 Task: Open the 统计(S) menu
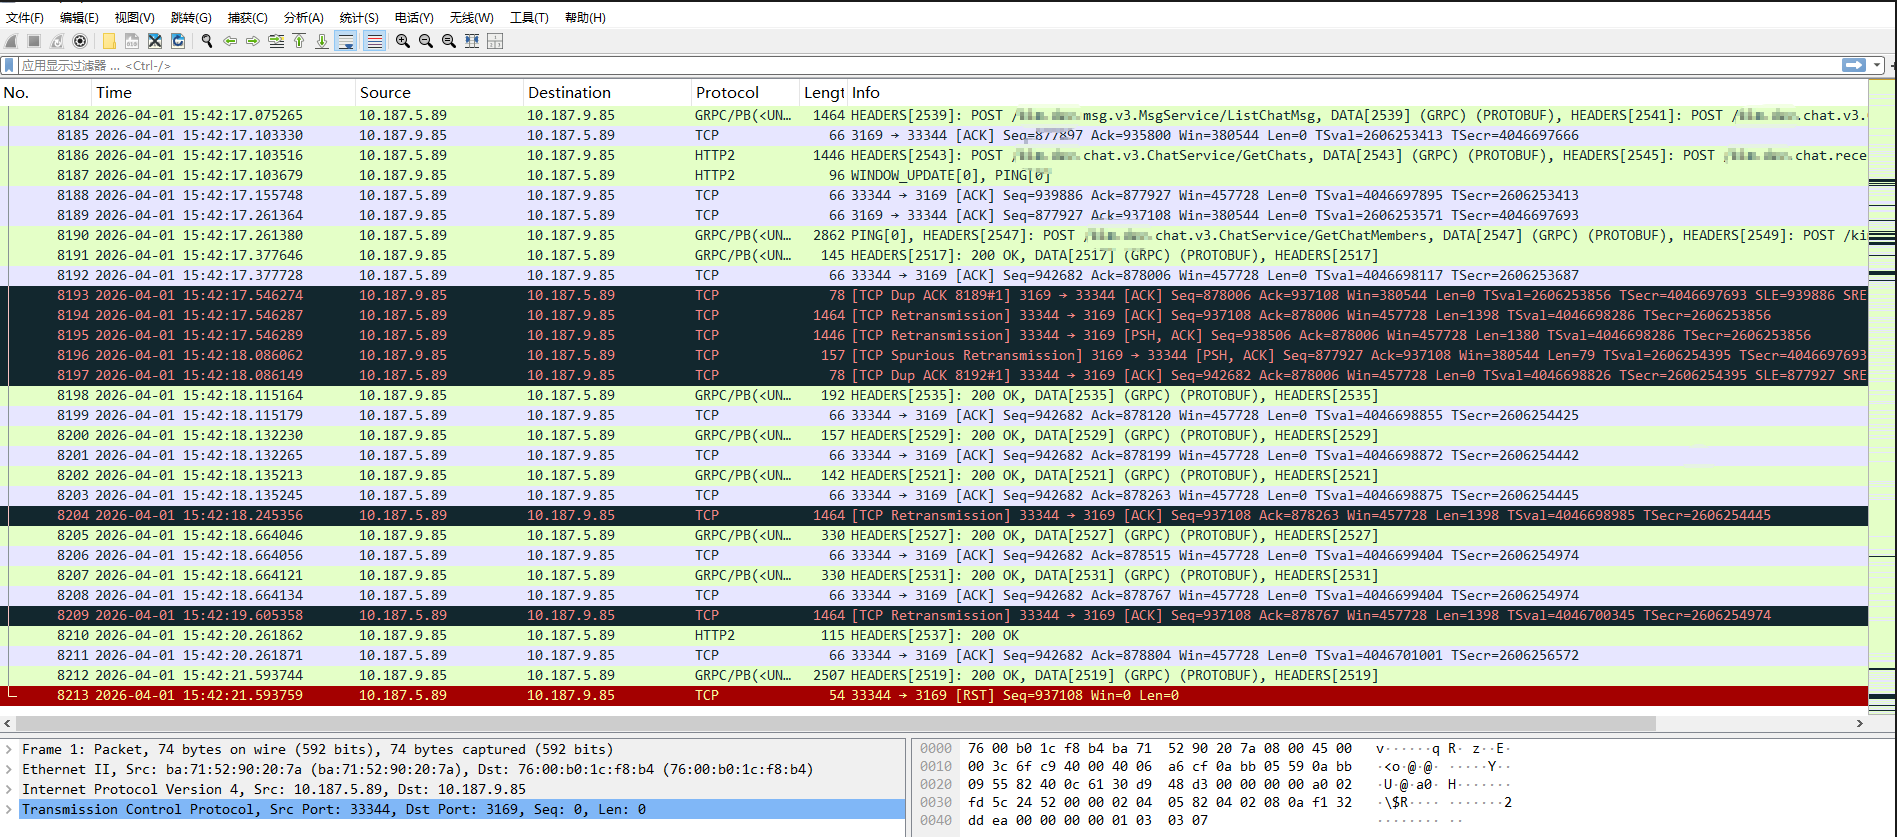[359, 17]
